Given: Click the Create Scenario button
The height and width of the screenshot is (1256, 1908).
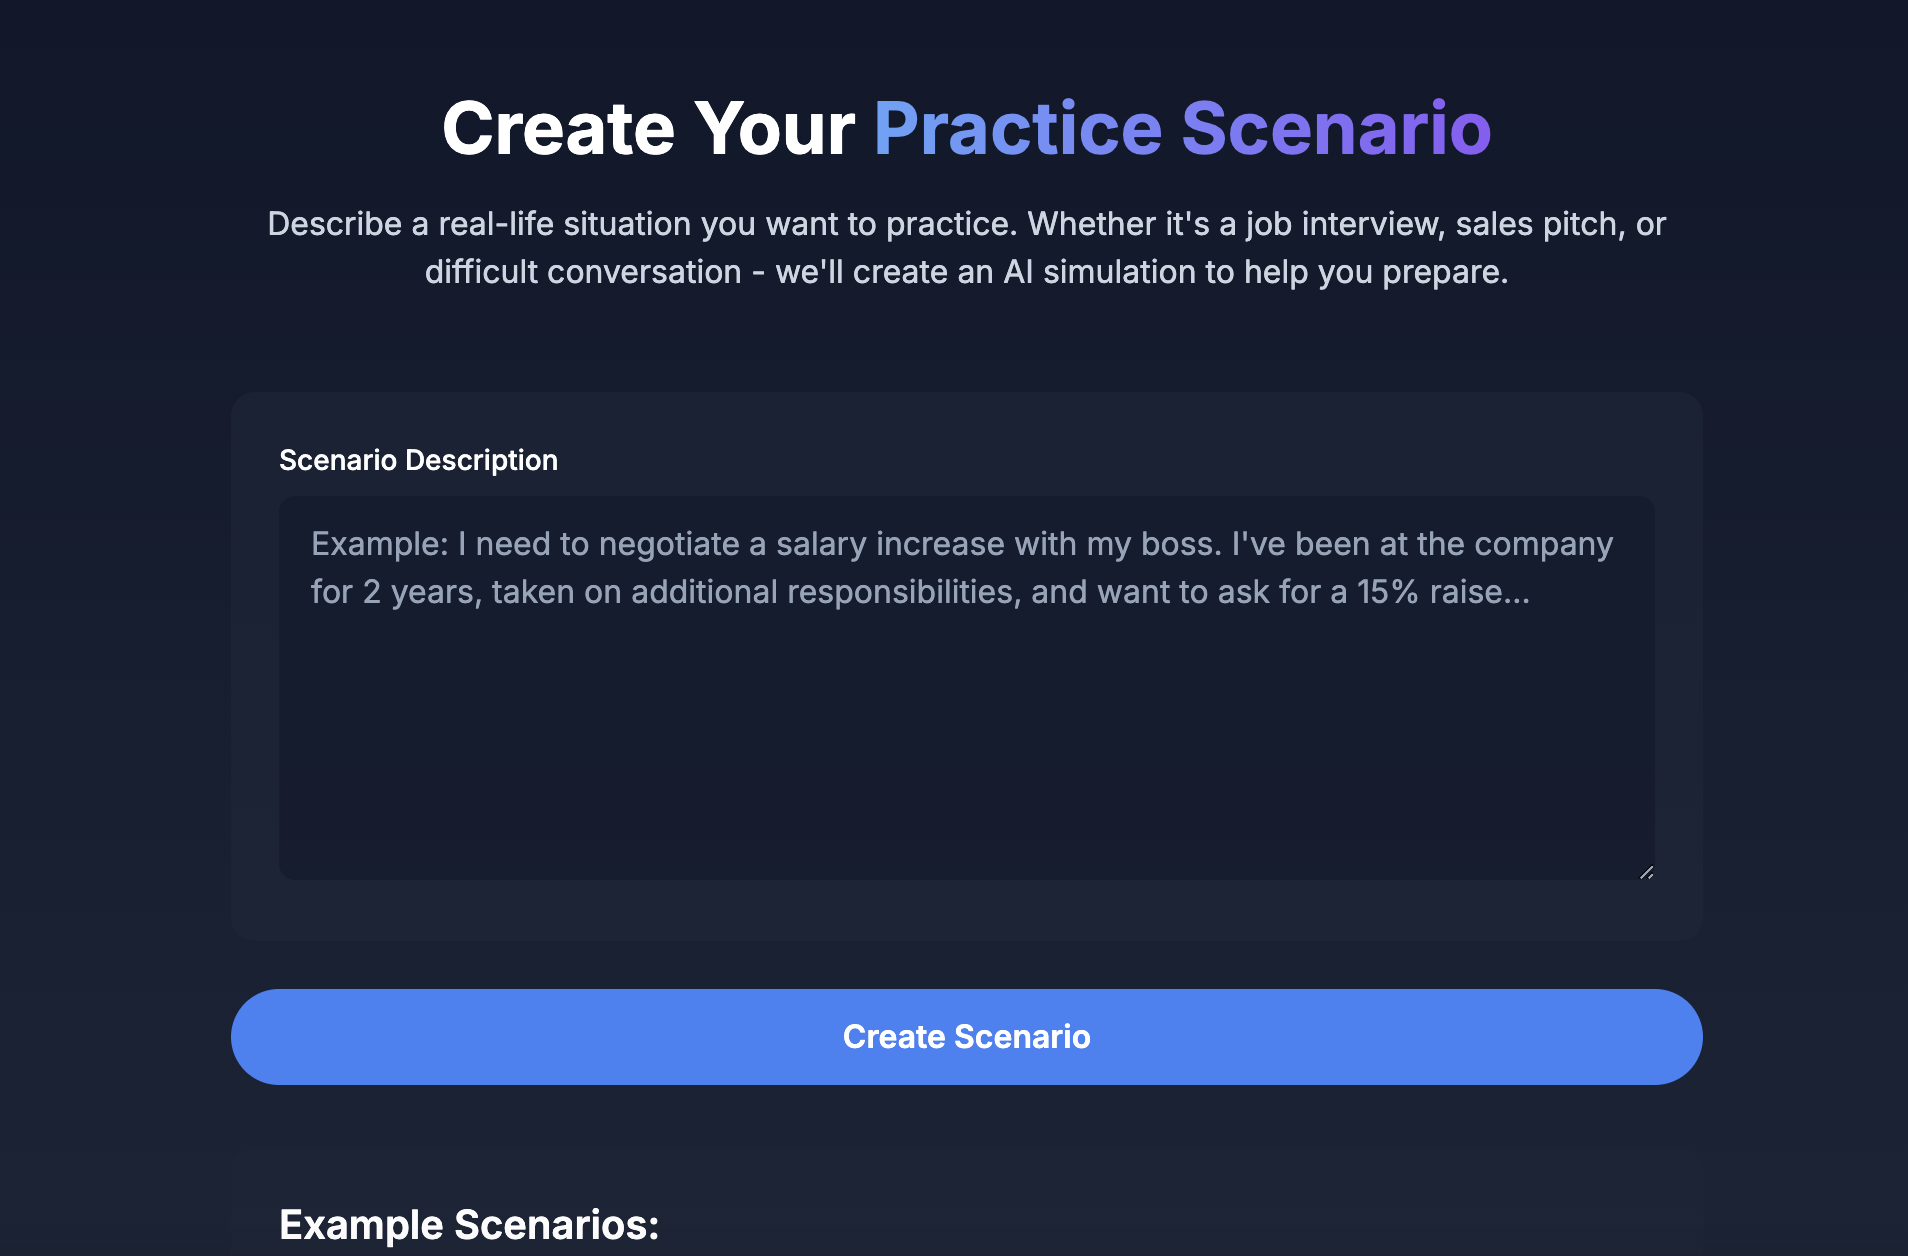Looking at the screenshot, I should [966, 1037].
